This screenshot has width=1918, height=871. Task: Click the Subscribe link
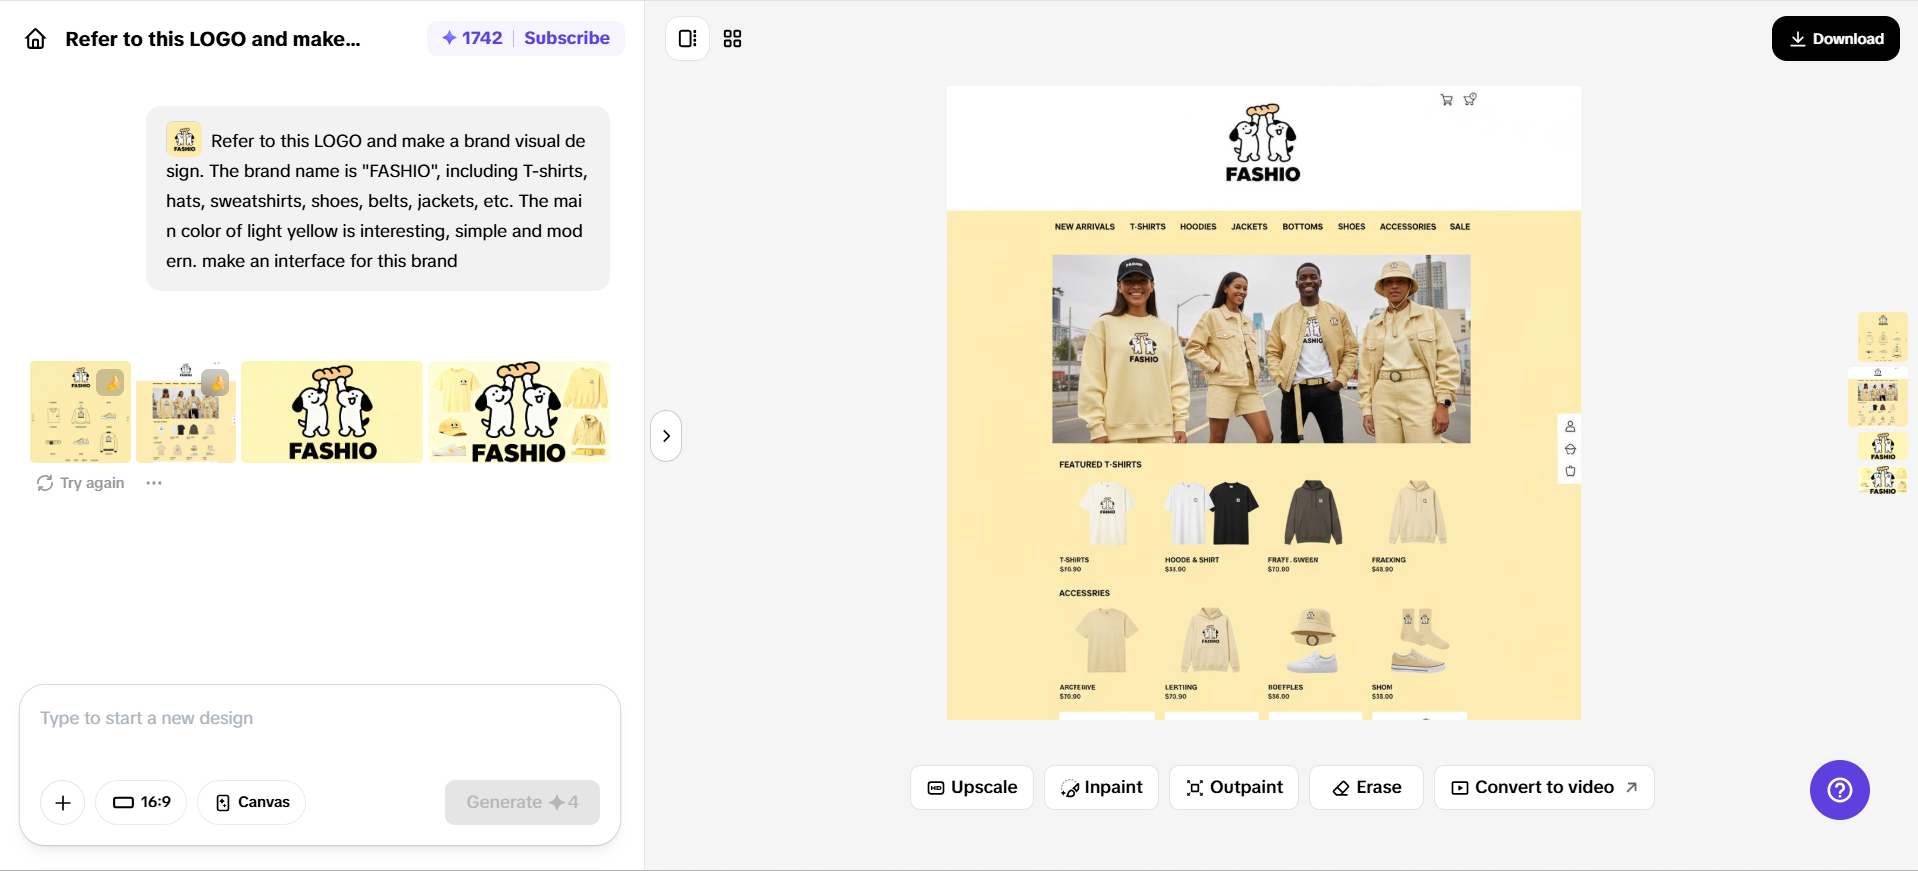click(567, 38)
